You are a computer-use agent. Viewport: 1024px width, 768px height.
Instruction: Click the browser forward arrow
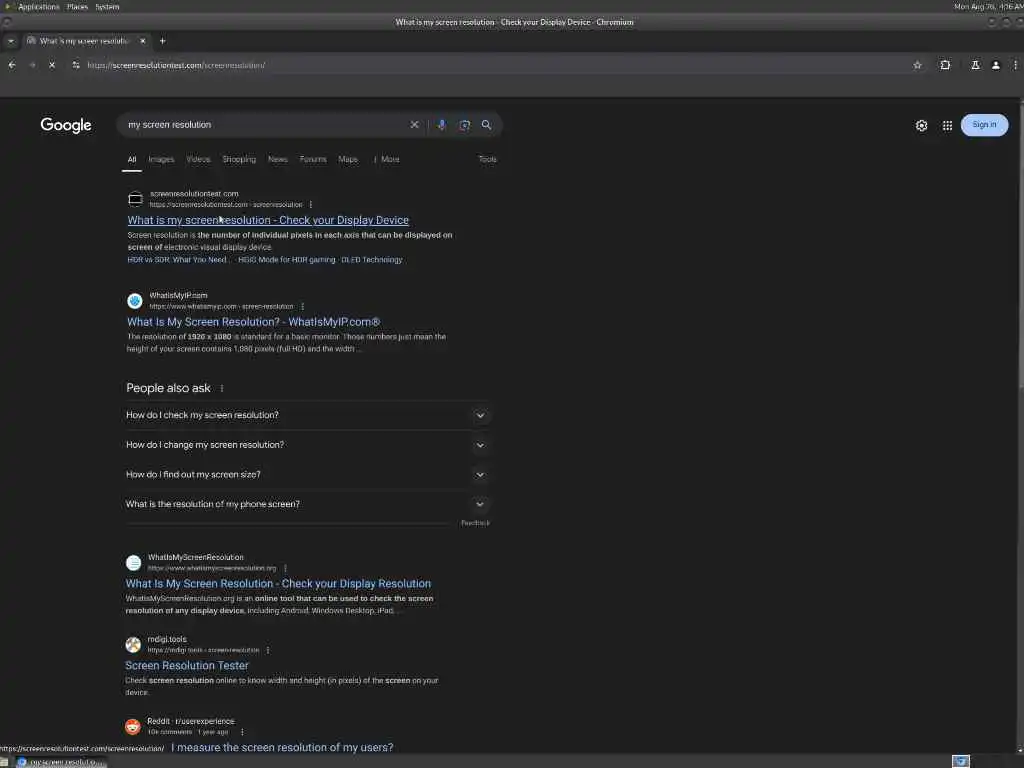32,65
